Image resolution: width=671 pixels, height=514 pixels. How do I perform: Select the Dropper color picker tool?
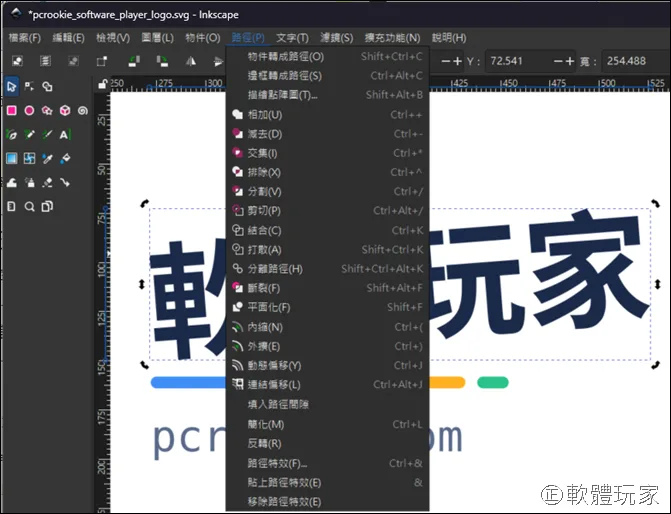(x=47, y=159)
